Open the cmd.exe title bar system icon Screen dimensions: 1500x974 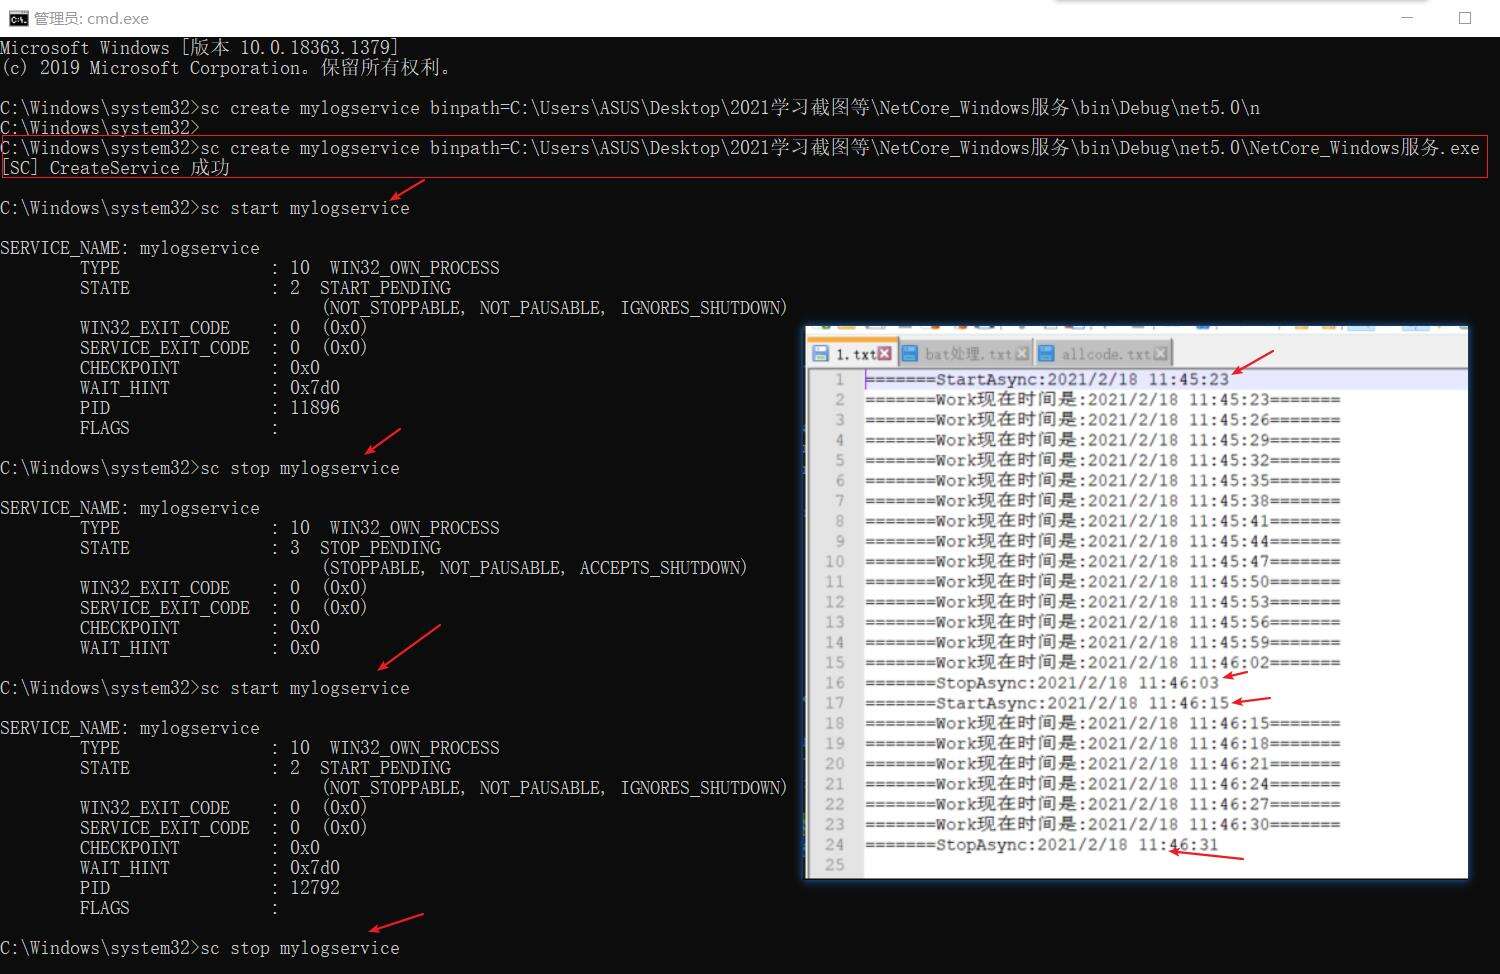(18, 18)
